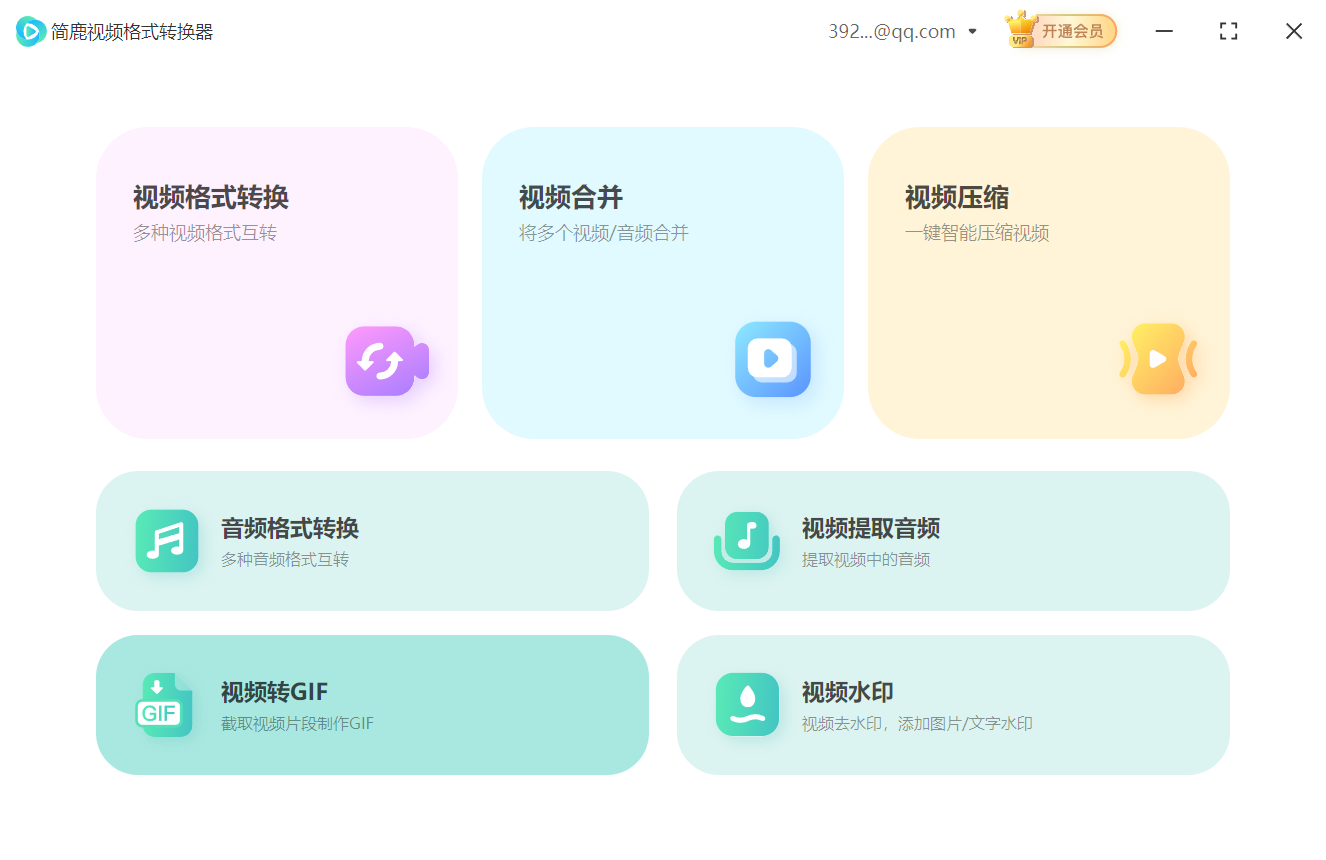This screenshot has width=1326, height=860.
Task: Click the blue 视频合并 play icon
Action: point(772,360)
